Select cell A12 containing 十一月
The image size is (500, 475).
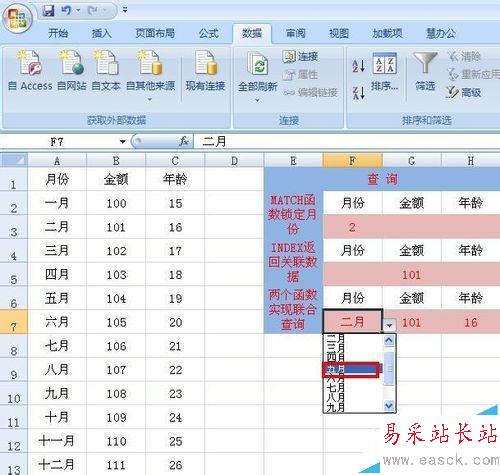(x=57, y=440)
